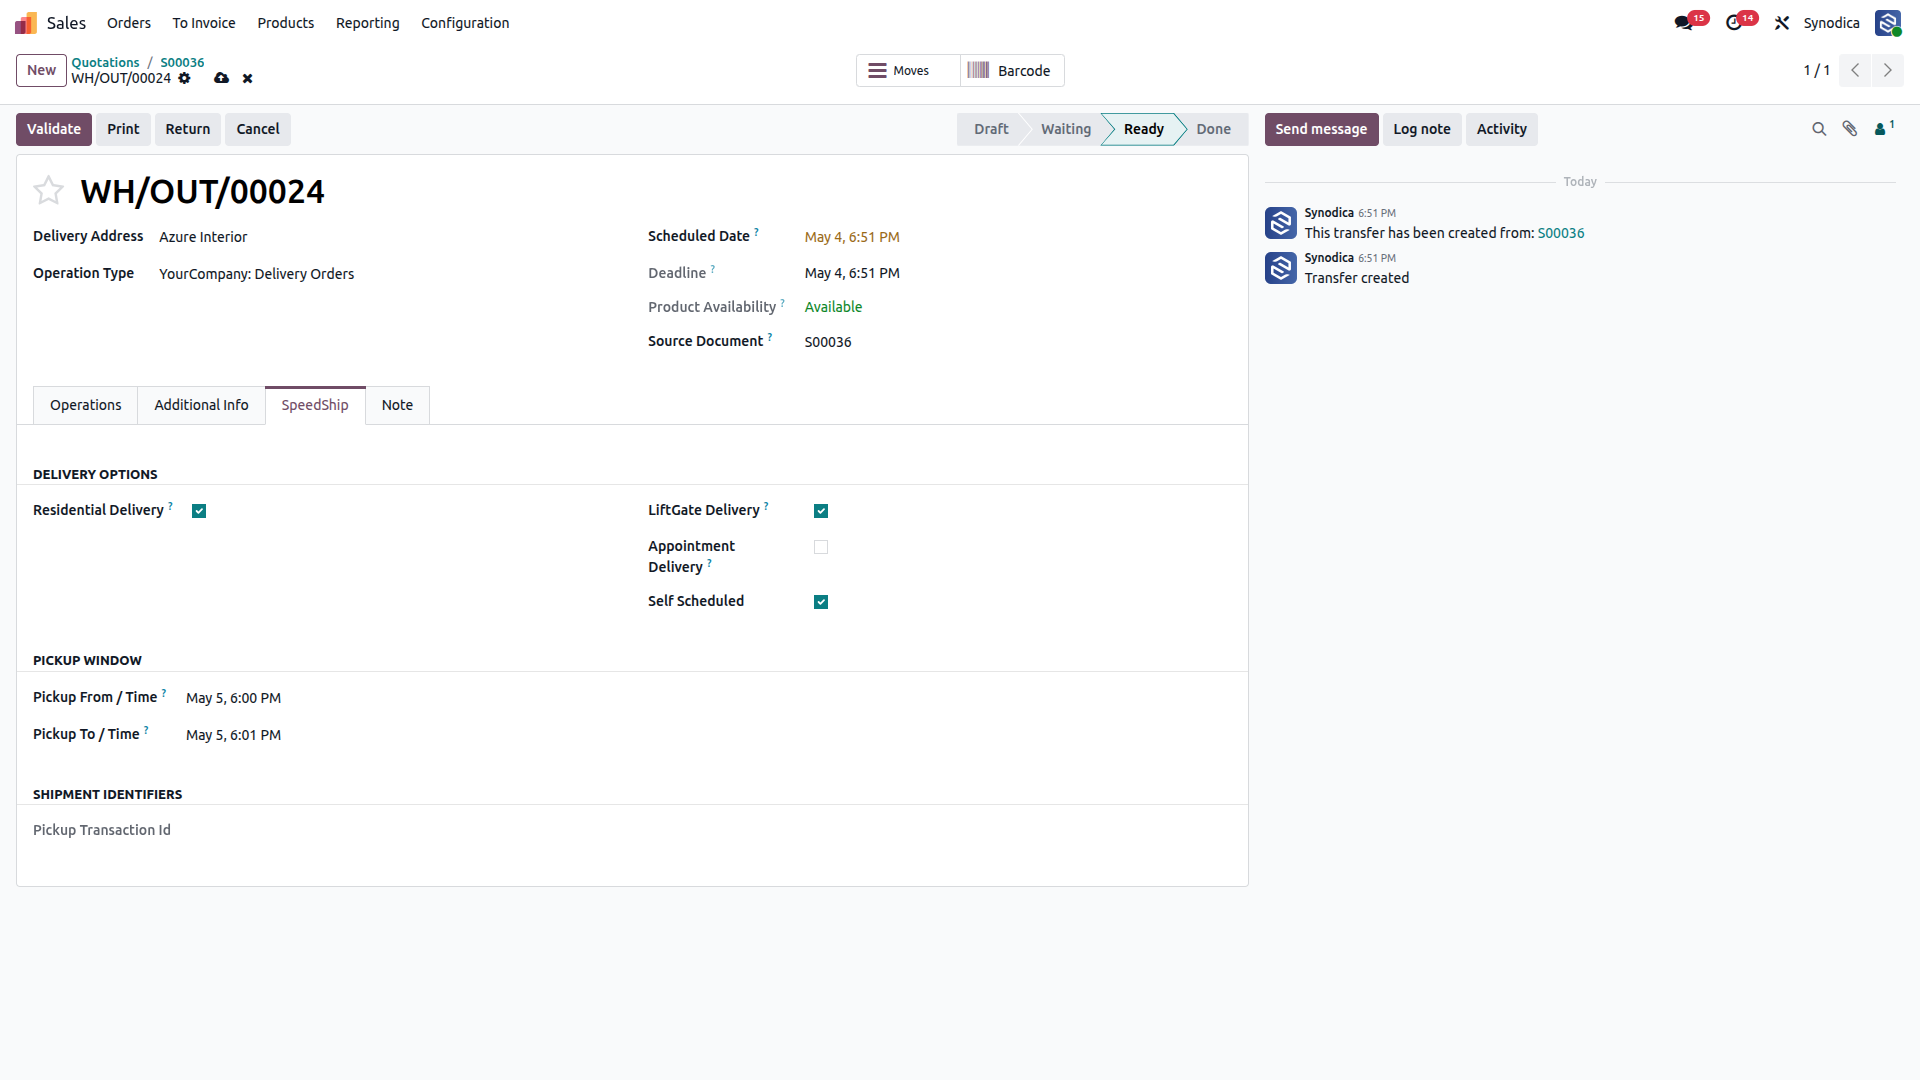Search chatter messages magnifier icon
This screenshot has height=1080, width=1920.
(1819, 129)
